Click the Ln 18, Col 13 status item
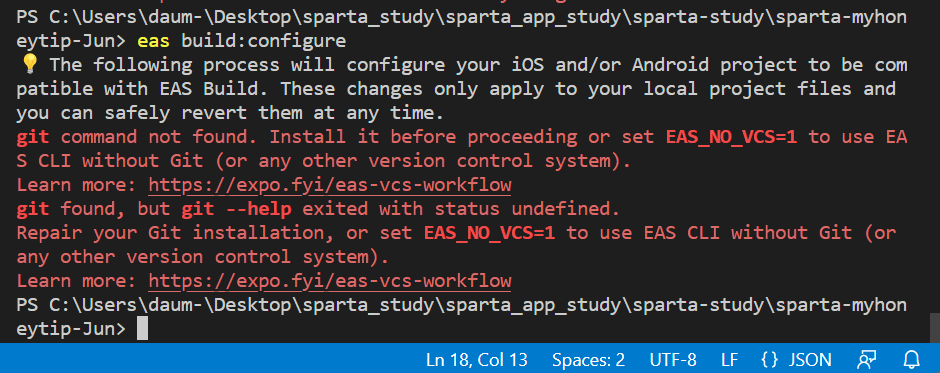940x373 pixels. pyautogui.click(x=477, y=360)
